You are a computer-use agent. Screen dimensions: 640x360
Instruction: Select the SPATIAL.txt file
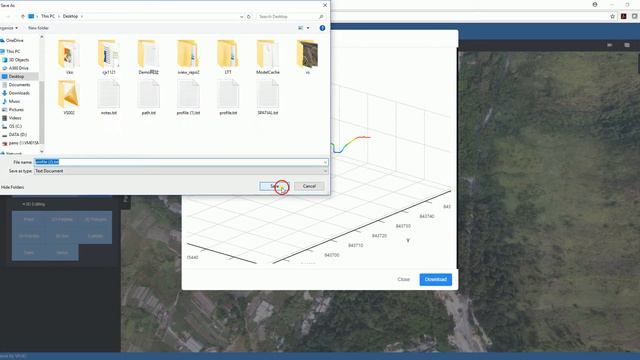268,97
